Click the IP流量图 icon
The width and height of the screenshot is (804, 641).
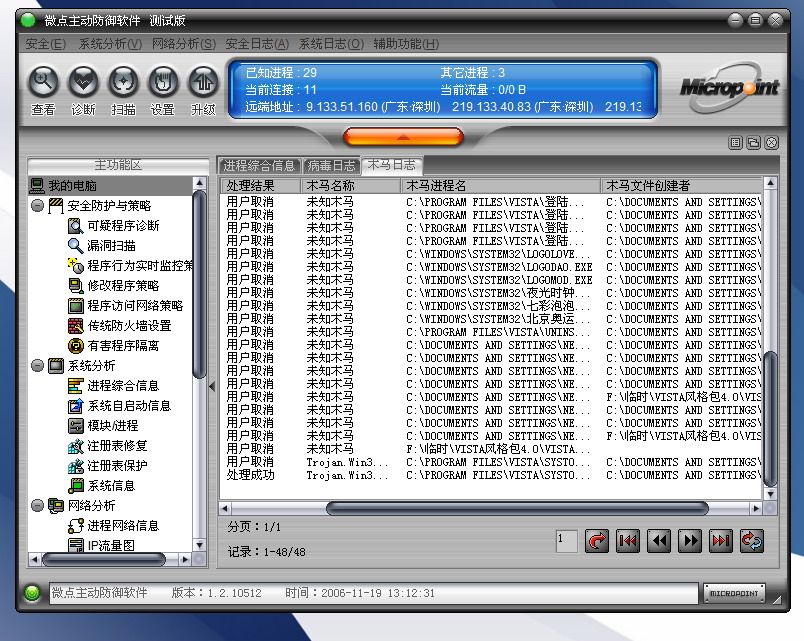click(x=75, y=545)
